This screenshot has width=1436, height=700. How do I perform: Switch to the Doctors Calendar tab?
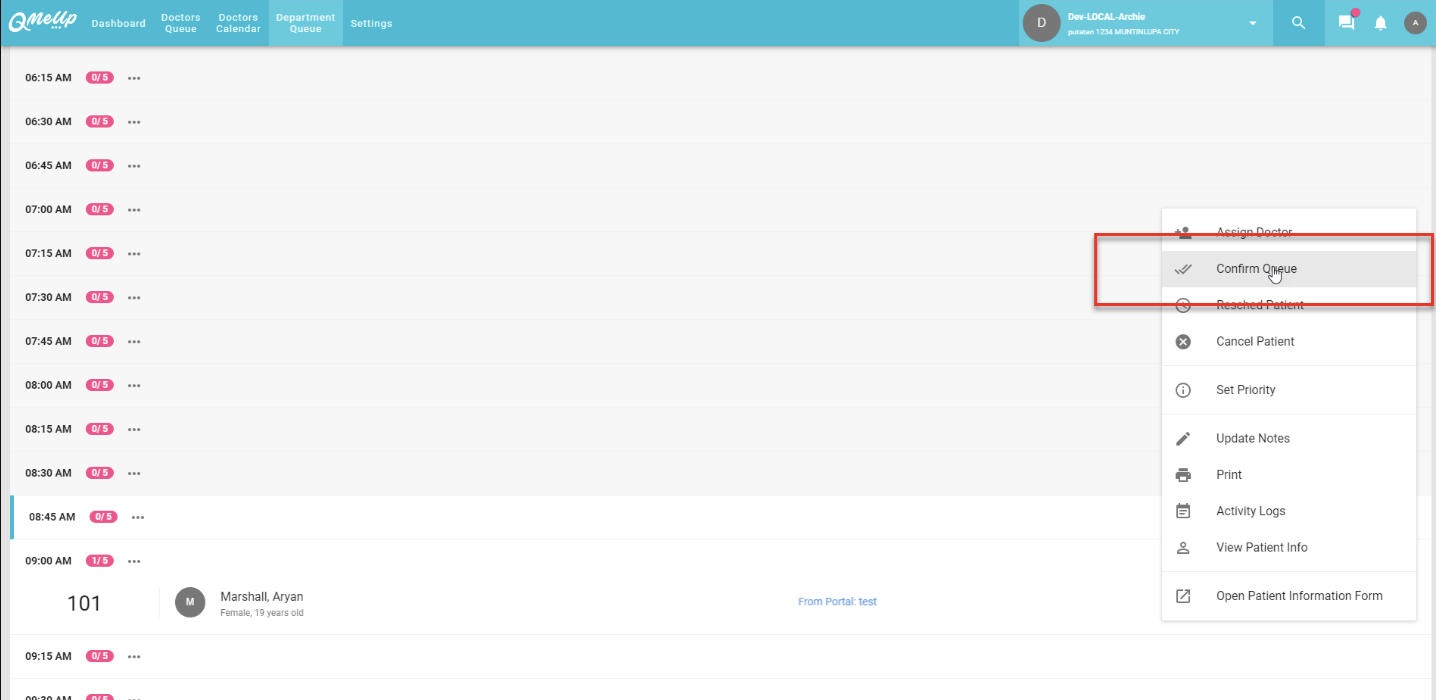click(x=238, y=23)
